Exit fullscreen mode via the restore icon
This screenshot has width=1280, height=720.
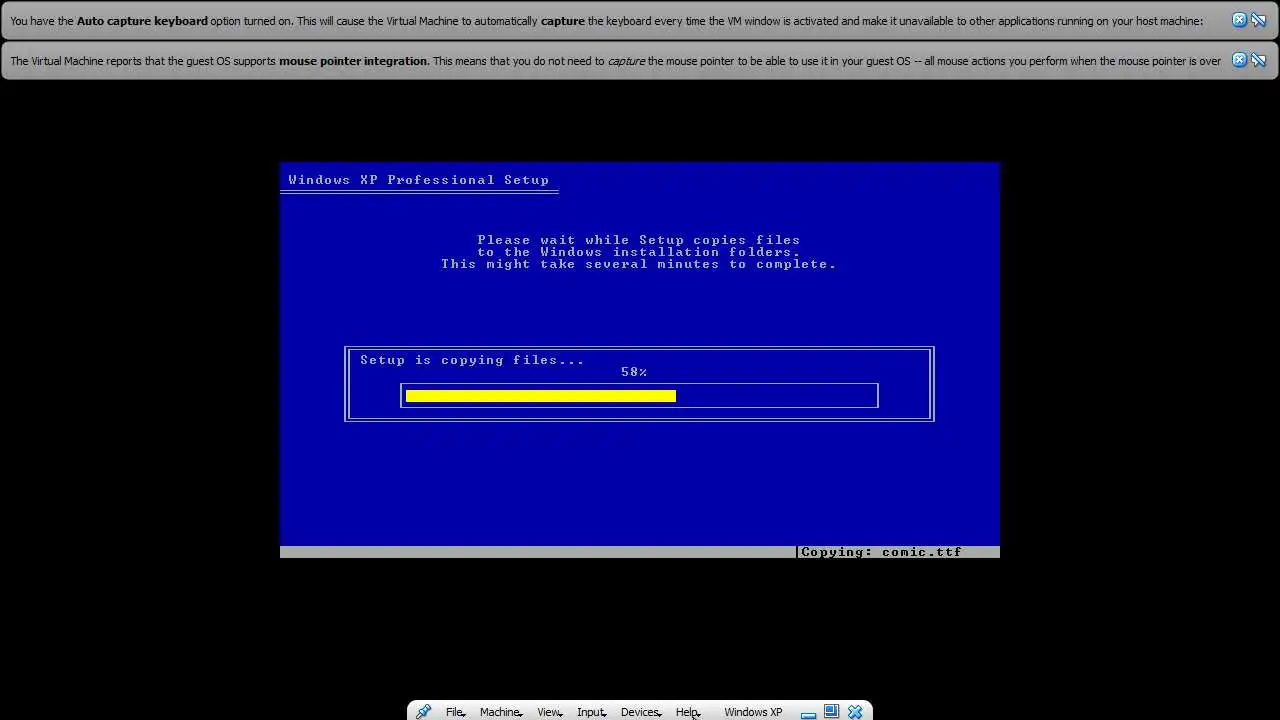[x=831, y=712]
